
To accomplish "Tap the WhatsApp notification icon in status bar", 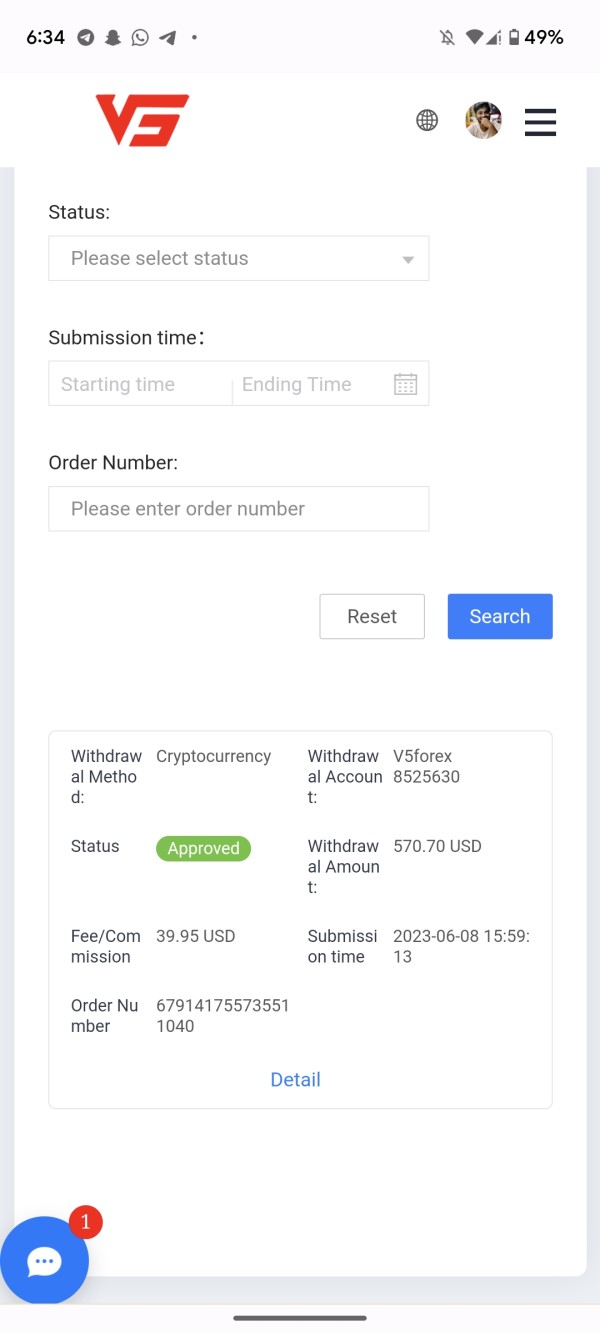I will 140,38.
